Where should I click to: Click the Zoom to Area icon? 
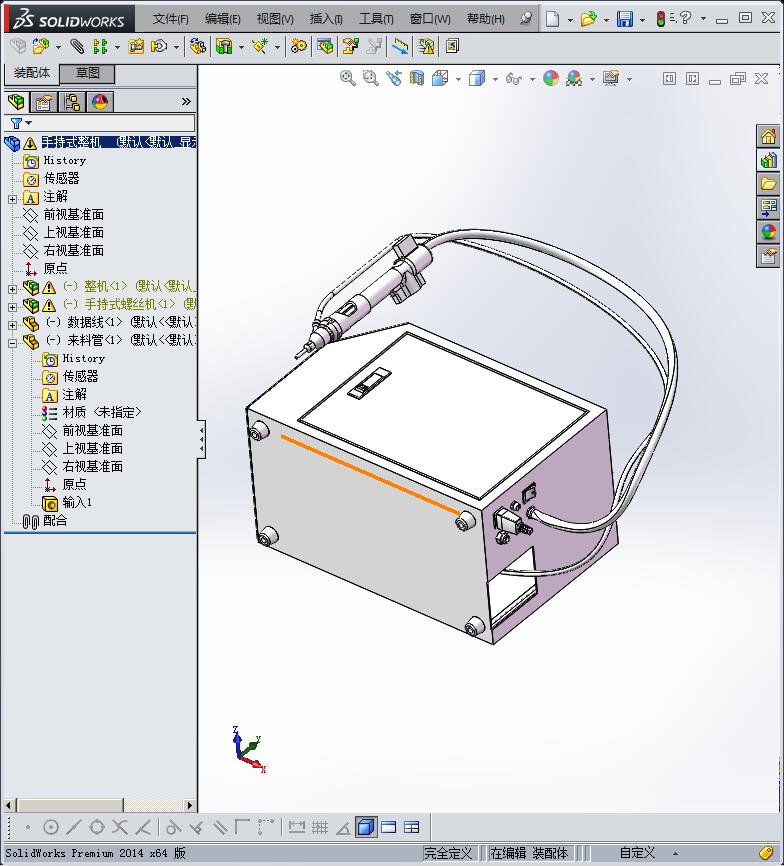[370, 78]
